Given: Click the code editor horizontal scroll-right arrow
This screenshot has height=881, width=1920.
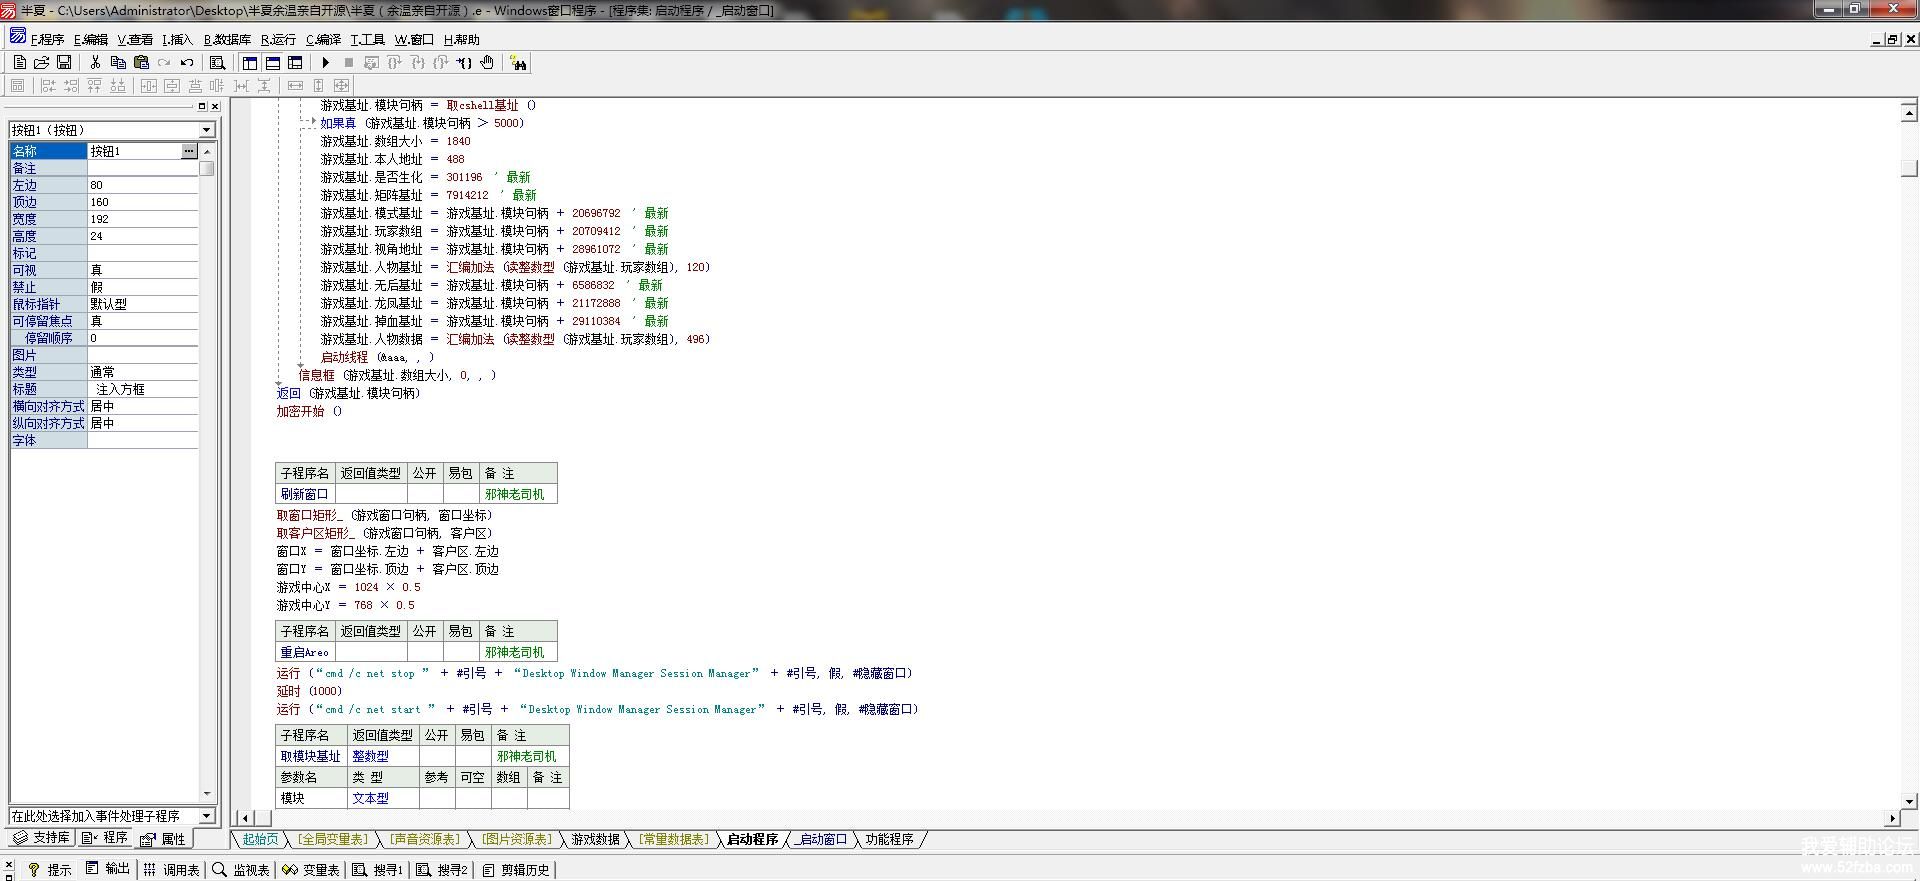Looking at the screenshot, I should tap(1892, 818).
